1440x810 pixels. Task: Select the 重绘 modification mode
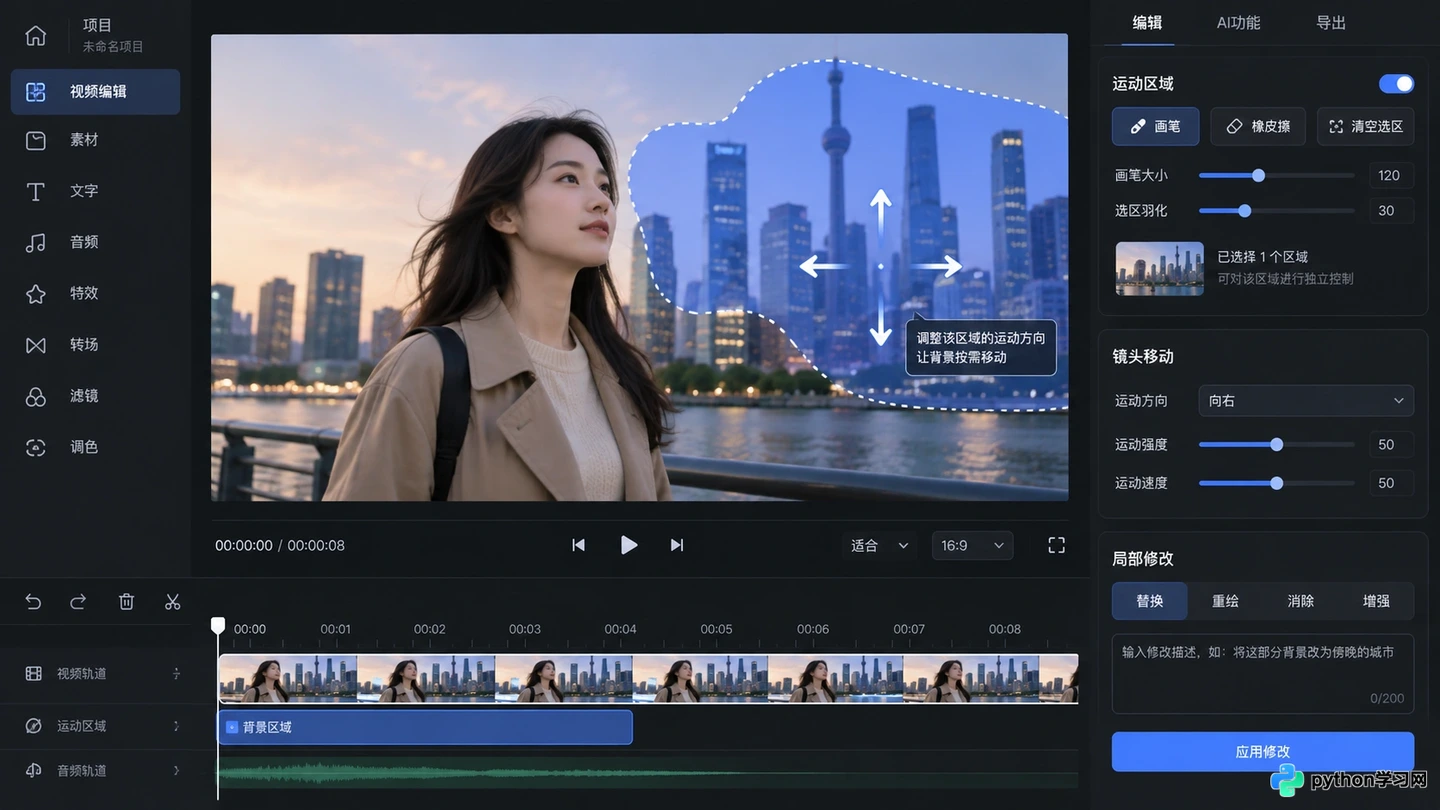pos(1225,601)
